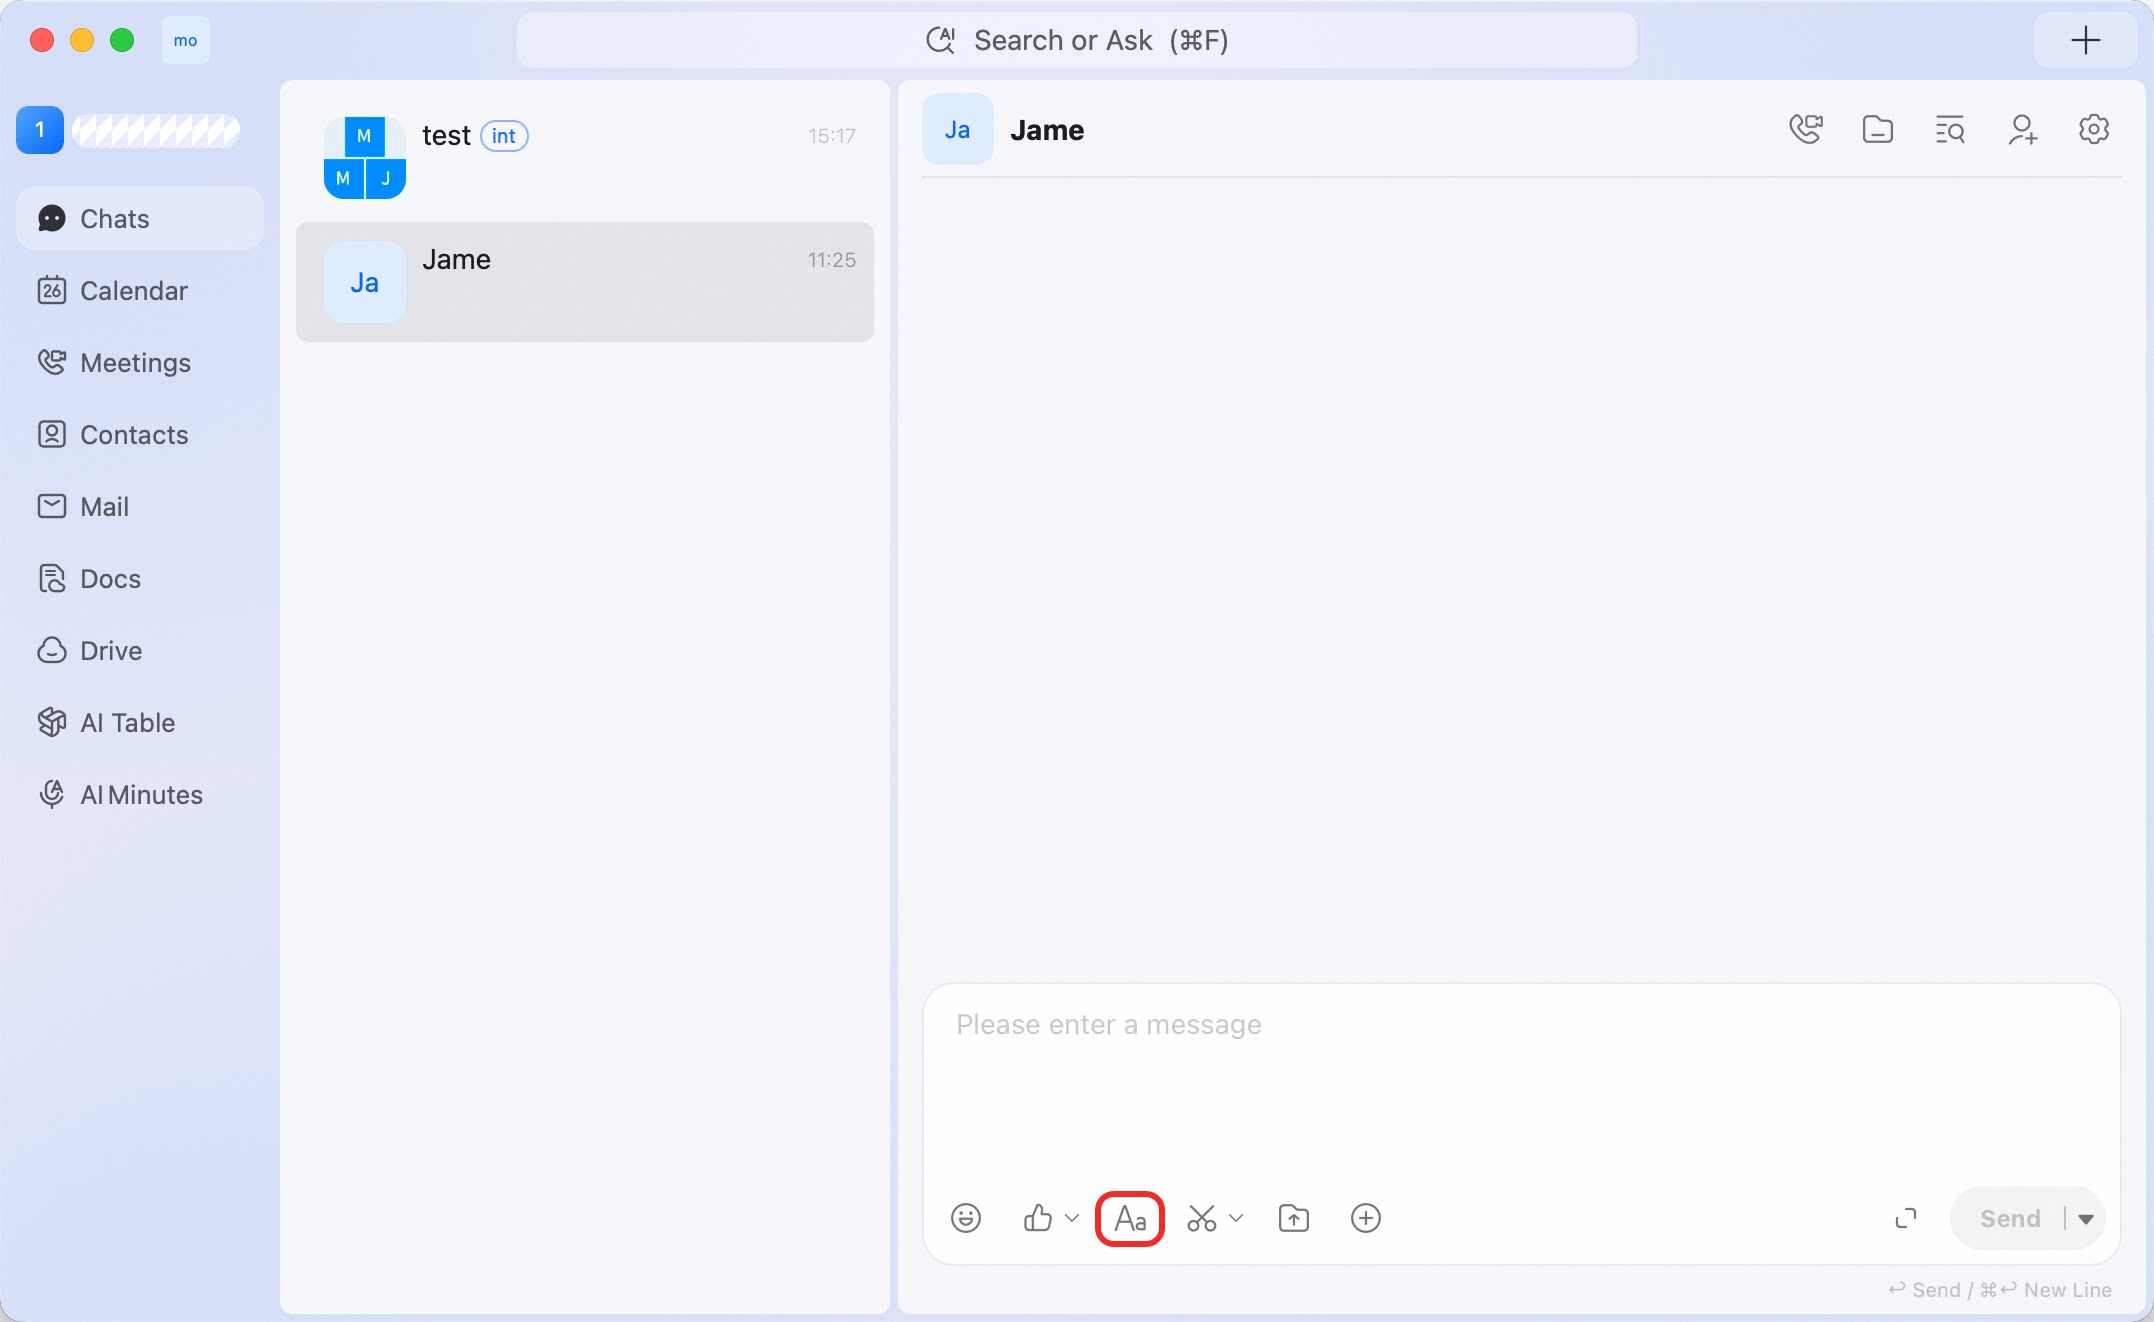Open the chat files folder icon

[x=1878, y=129]
